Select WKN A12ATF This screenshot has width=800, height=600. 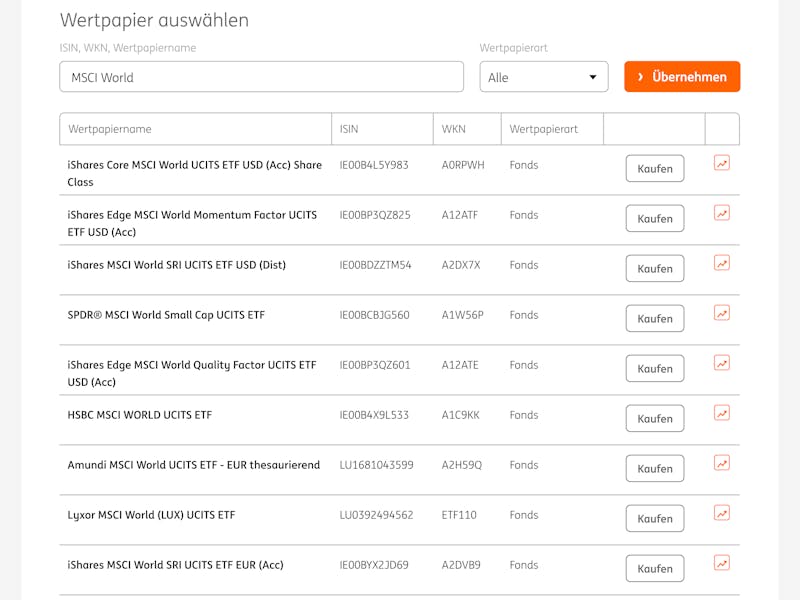pyautogui.click(x=460, y=215)
